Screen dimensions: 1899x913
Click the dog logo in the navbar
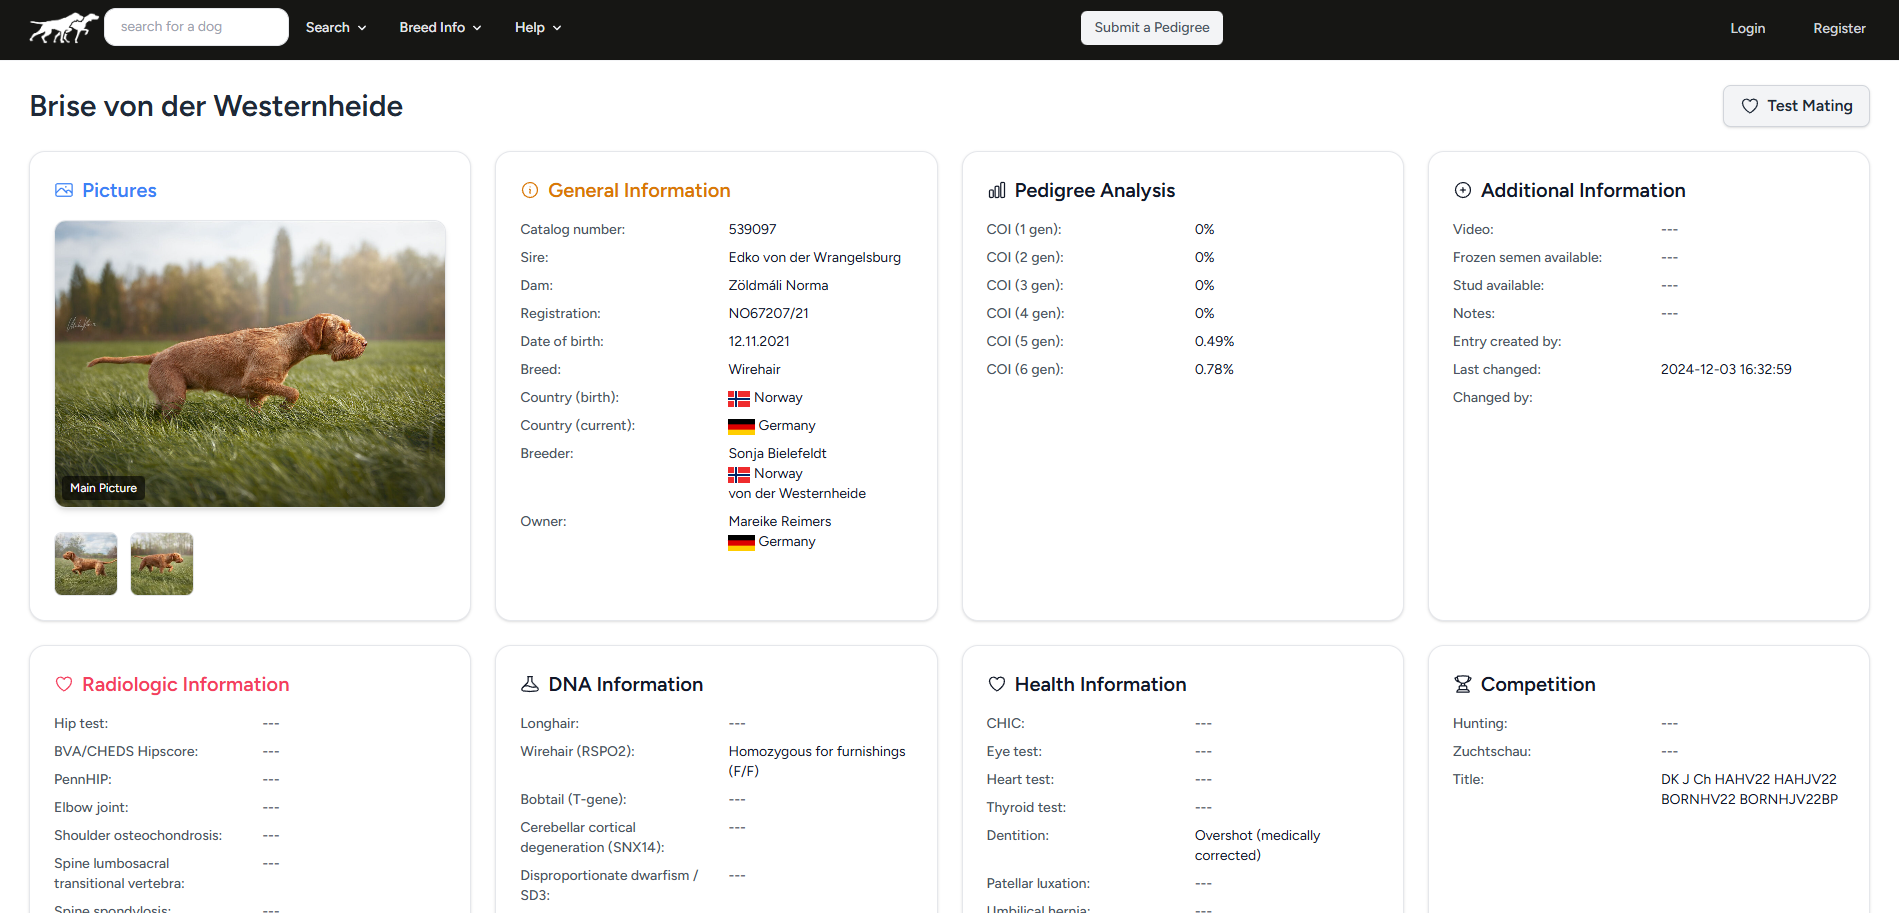coord(63,28)
